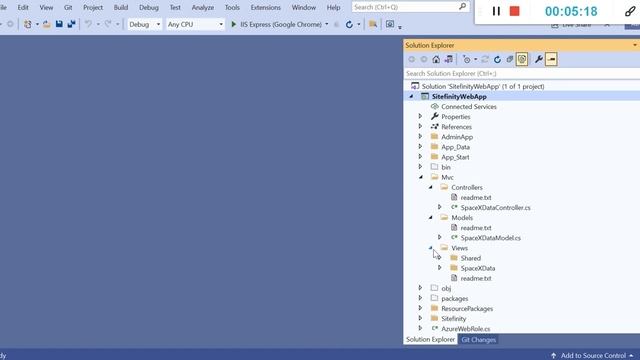Open the IIS Express target dropdown arrow
Image resolution: width=640 pixels, height=360 pixels.
pyautogui.click(x=327, y=24)
